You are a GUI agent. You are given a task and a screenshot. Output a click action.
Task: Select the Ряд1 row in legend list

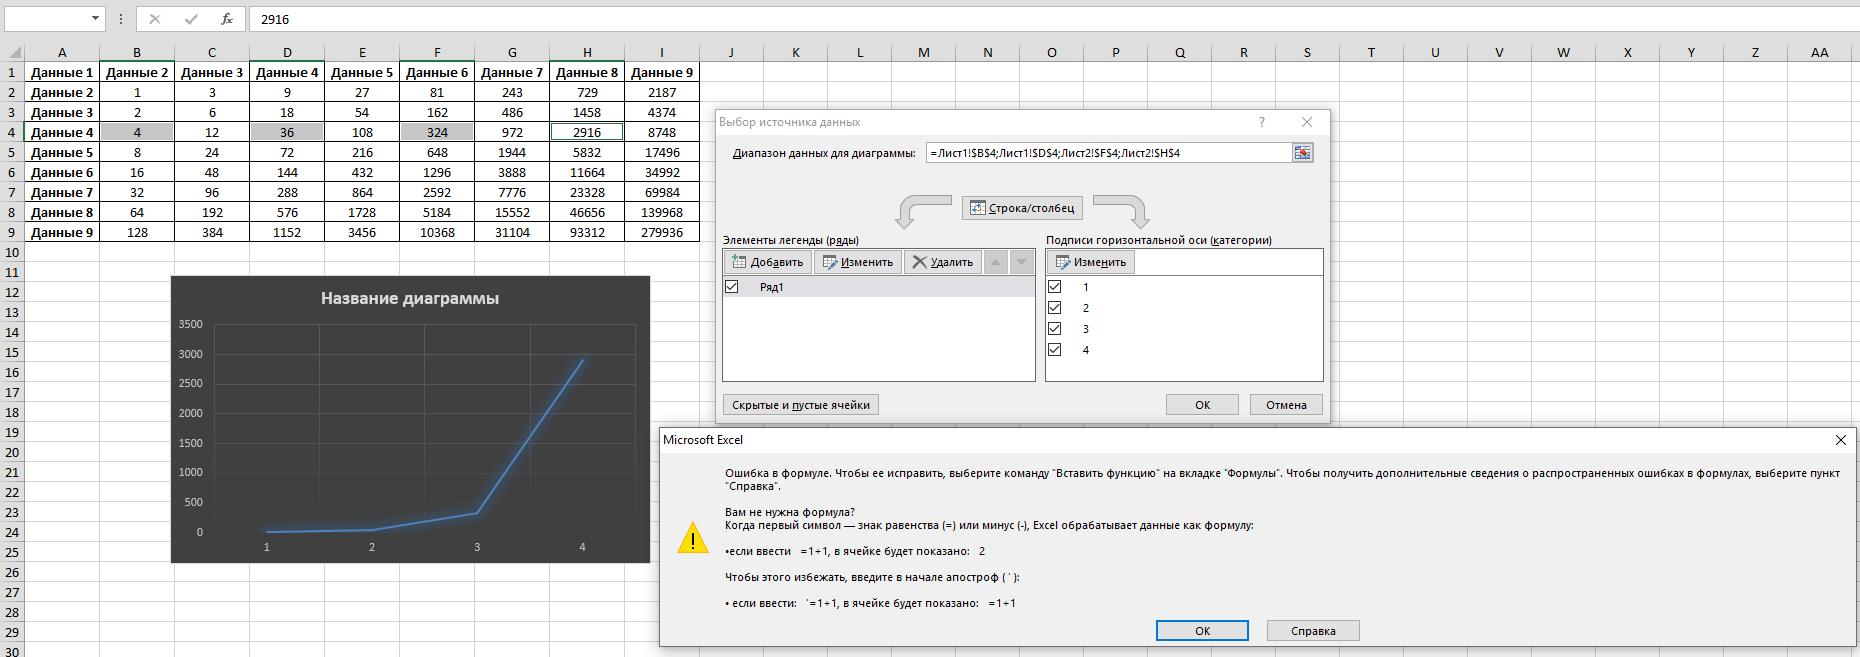coord(879,287)
